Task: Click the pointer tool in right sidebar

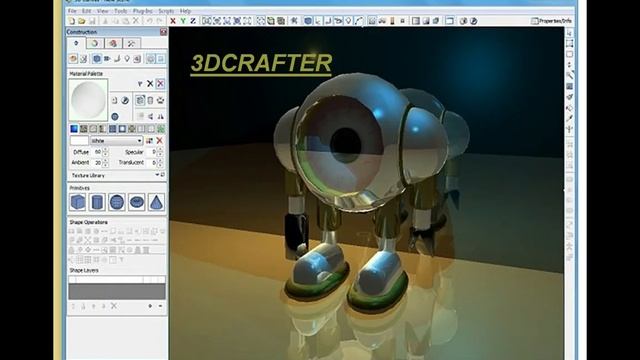Action: tap(569, 33)
